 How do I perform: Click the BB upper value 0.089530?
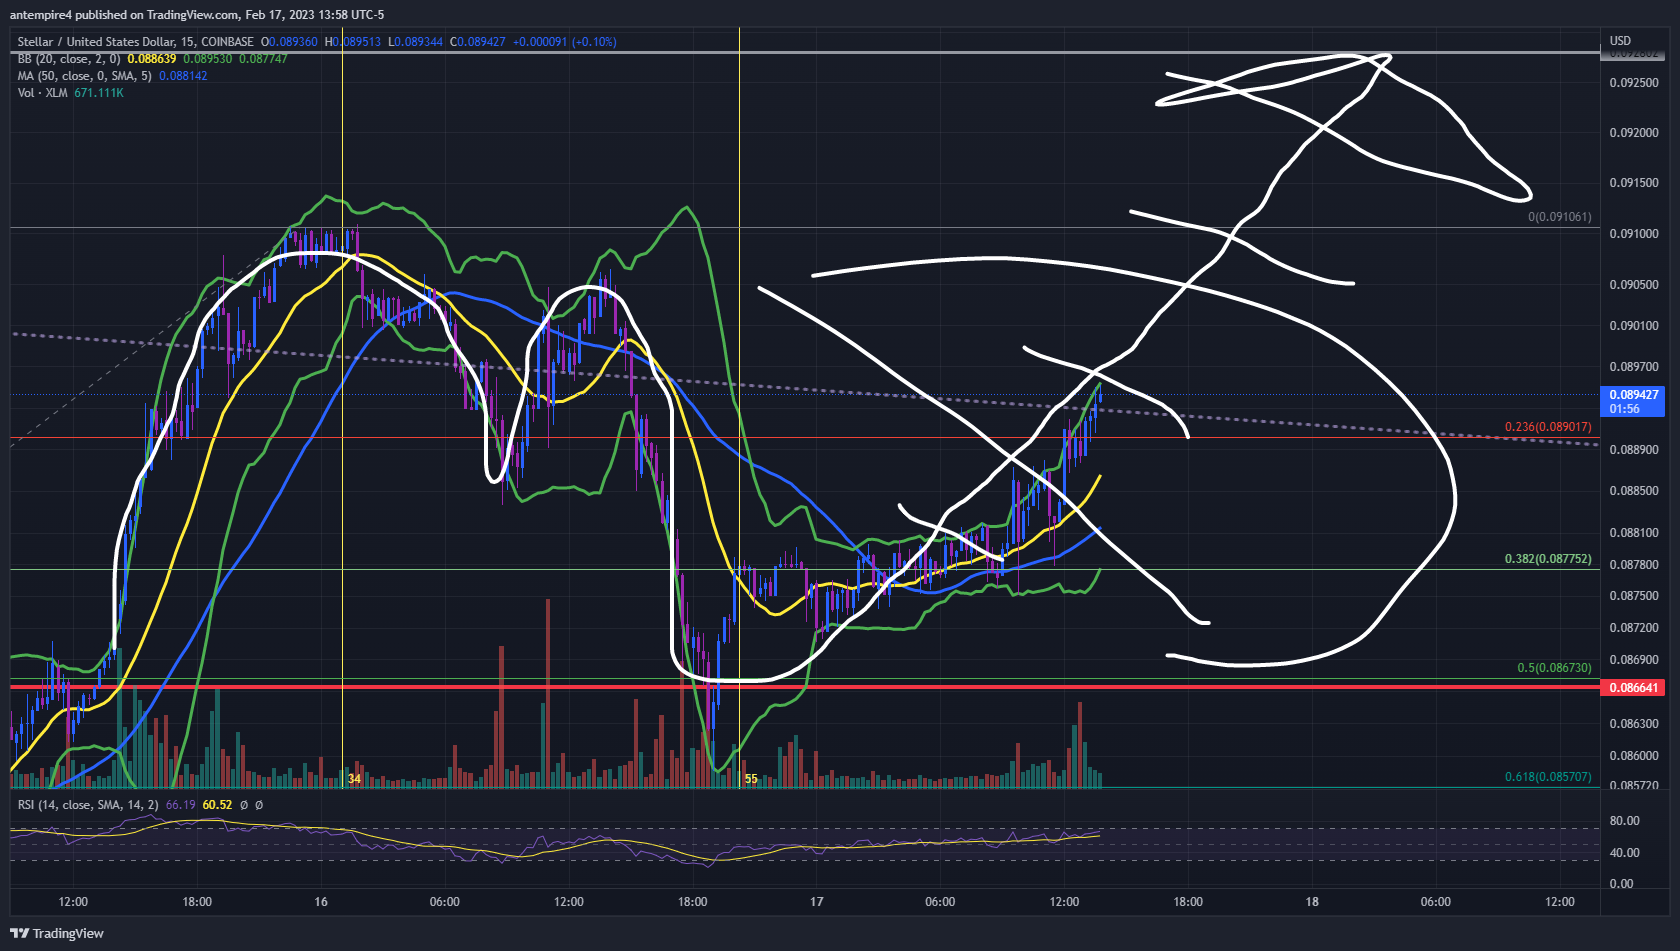click(x=208, y=59)
